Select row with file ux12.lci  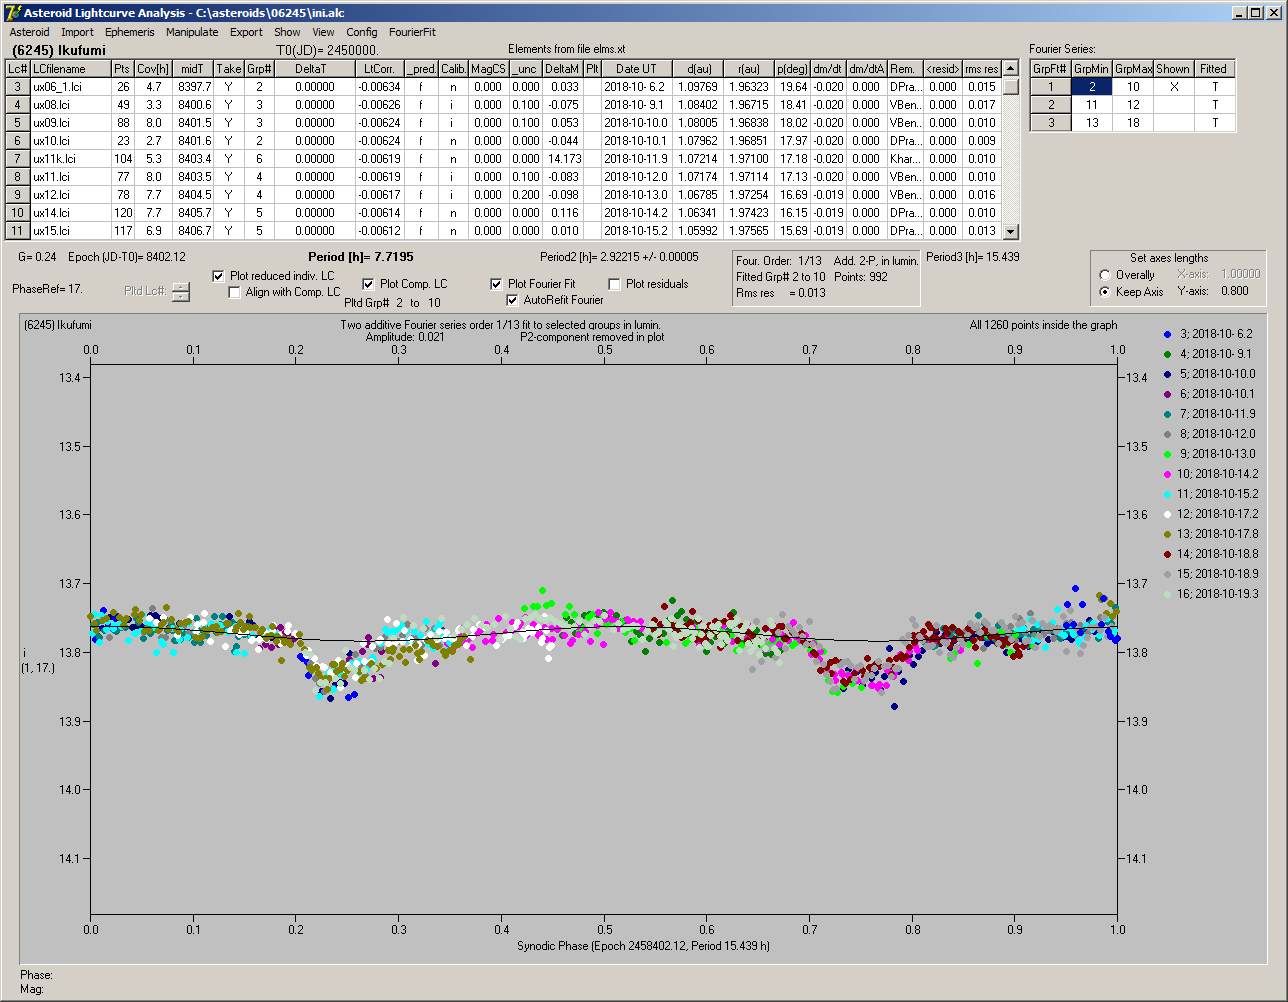pos(504,195)
